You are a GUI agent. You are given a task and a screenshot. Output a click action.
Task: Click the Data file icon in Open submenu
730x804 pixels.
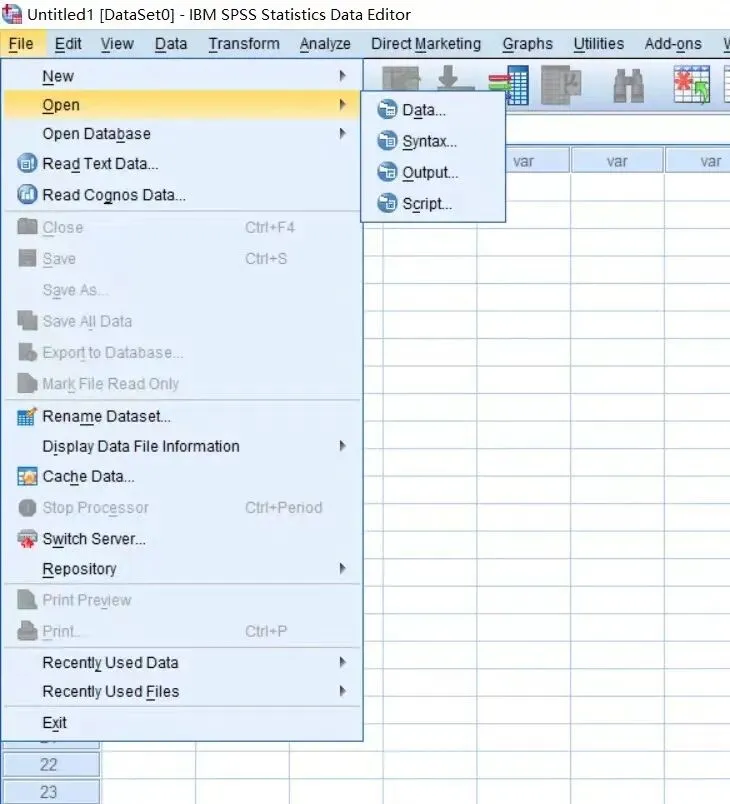(387, 110)
